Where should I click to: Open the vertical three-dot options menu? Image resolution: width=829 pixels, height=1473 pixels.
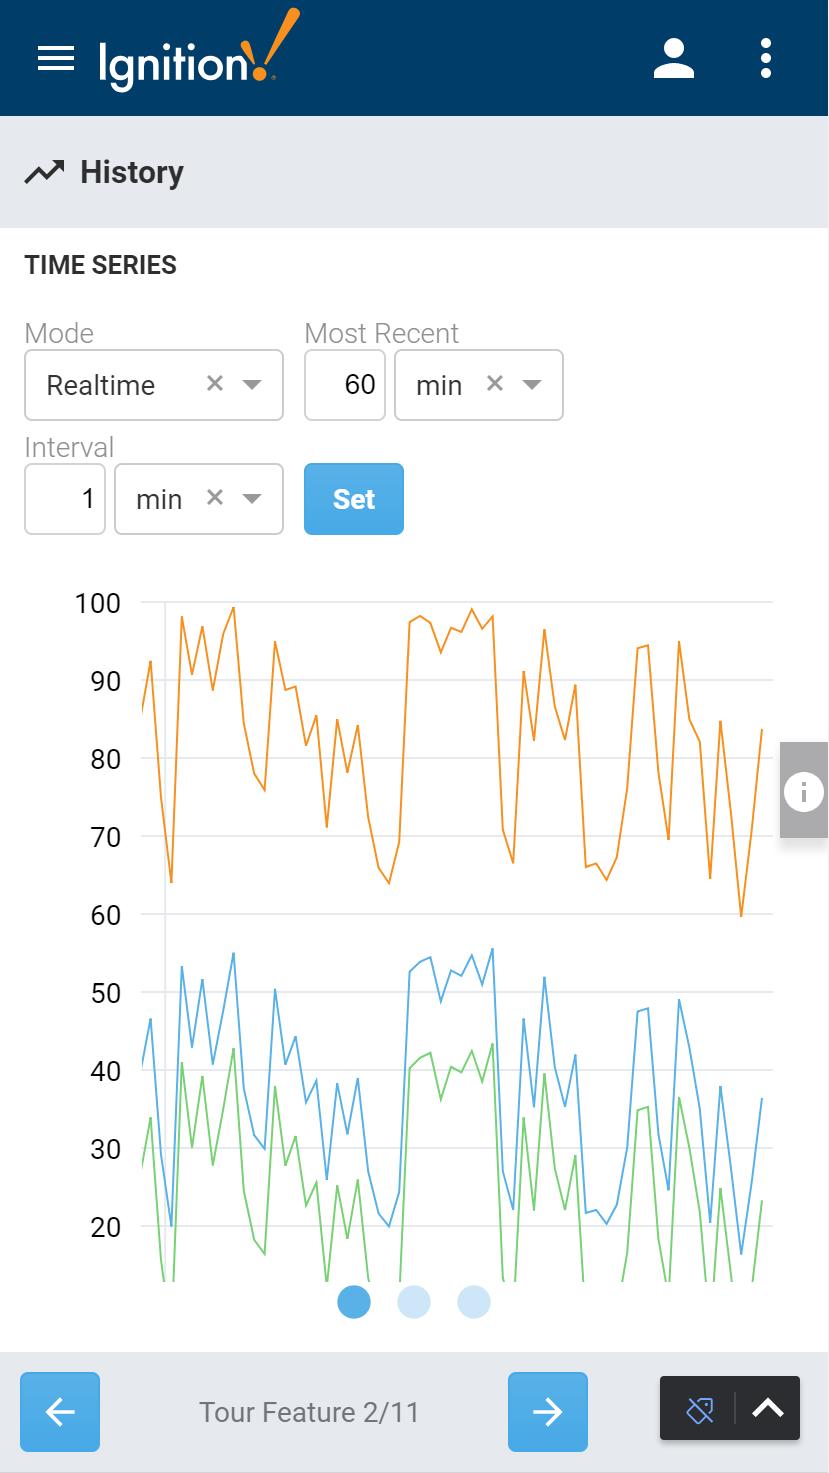coord(766,59)
